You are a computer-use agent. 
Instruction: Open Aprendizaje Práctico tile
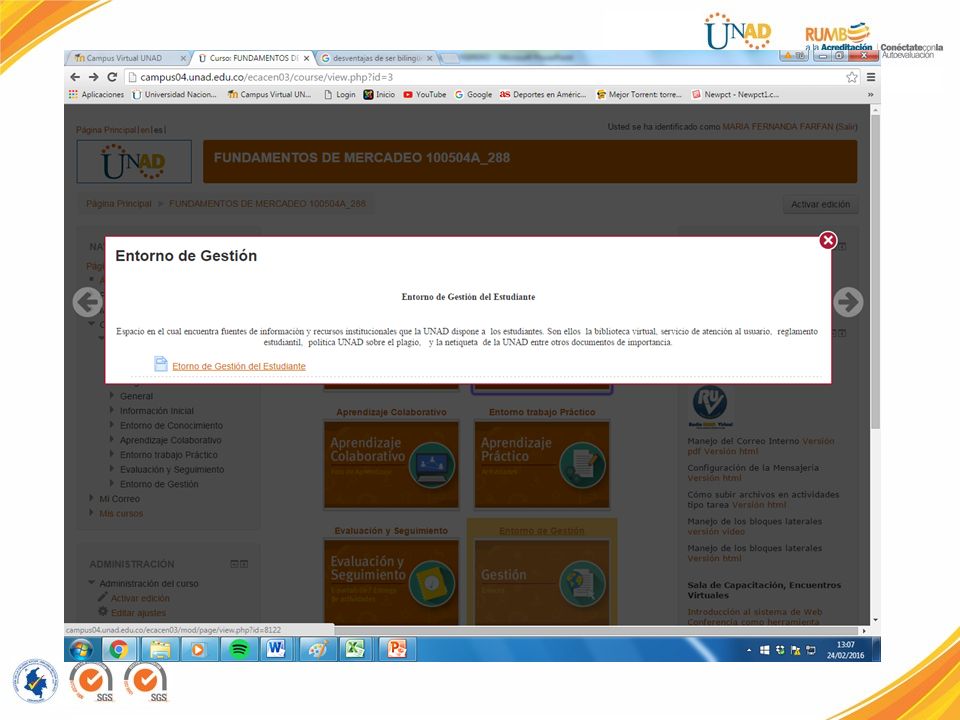pos(542,465)
